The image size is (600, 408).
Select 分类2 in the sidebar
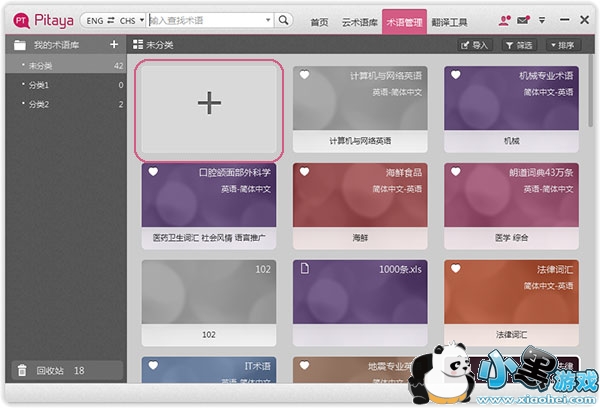tap(39, 104)
